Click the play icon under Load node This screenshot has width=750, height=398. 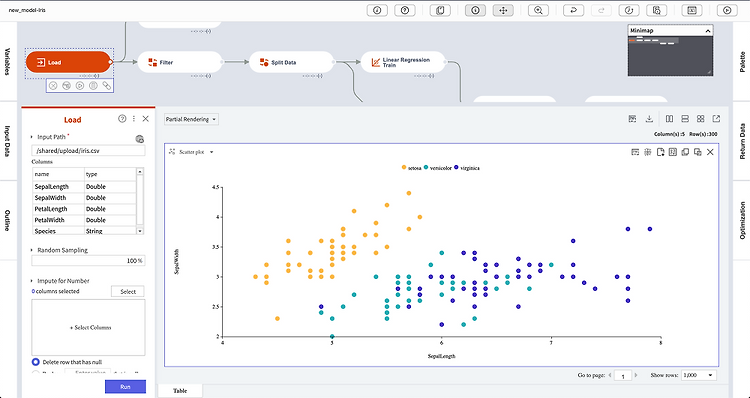(x=80, y=86)
